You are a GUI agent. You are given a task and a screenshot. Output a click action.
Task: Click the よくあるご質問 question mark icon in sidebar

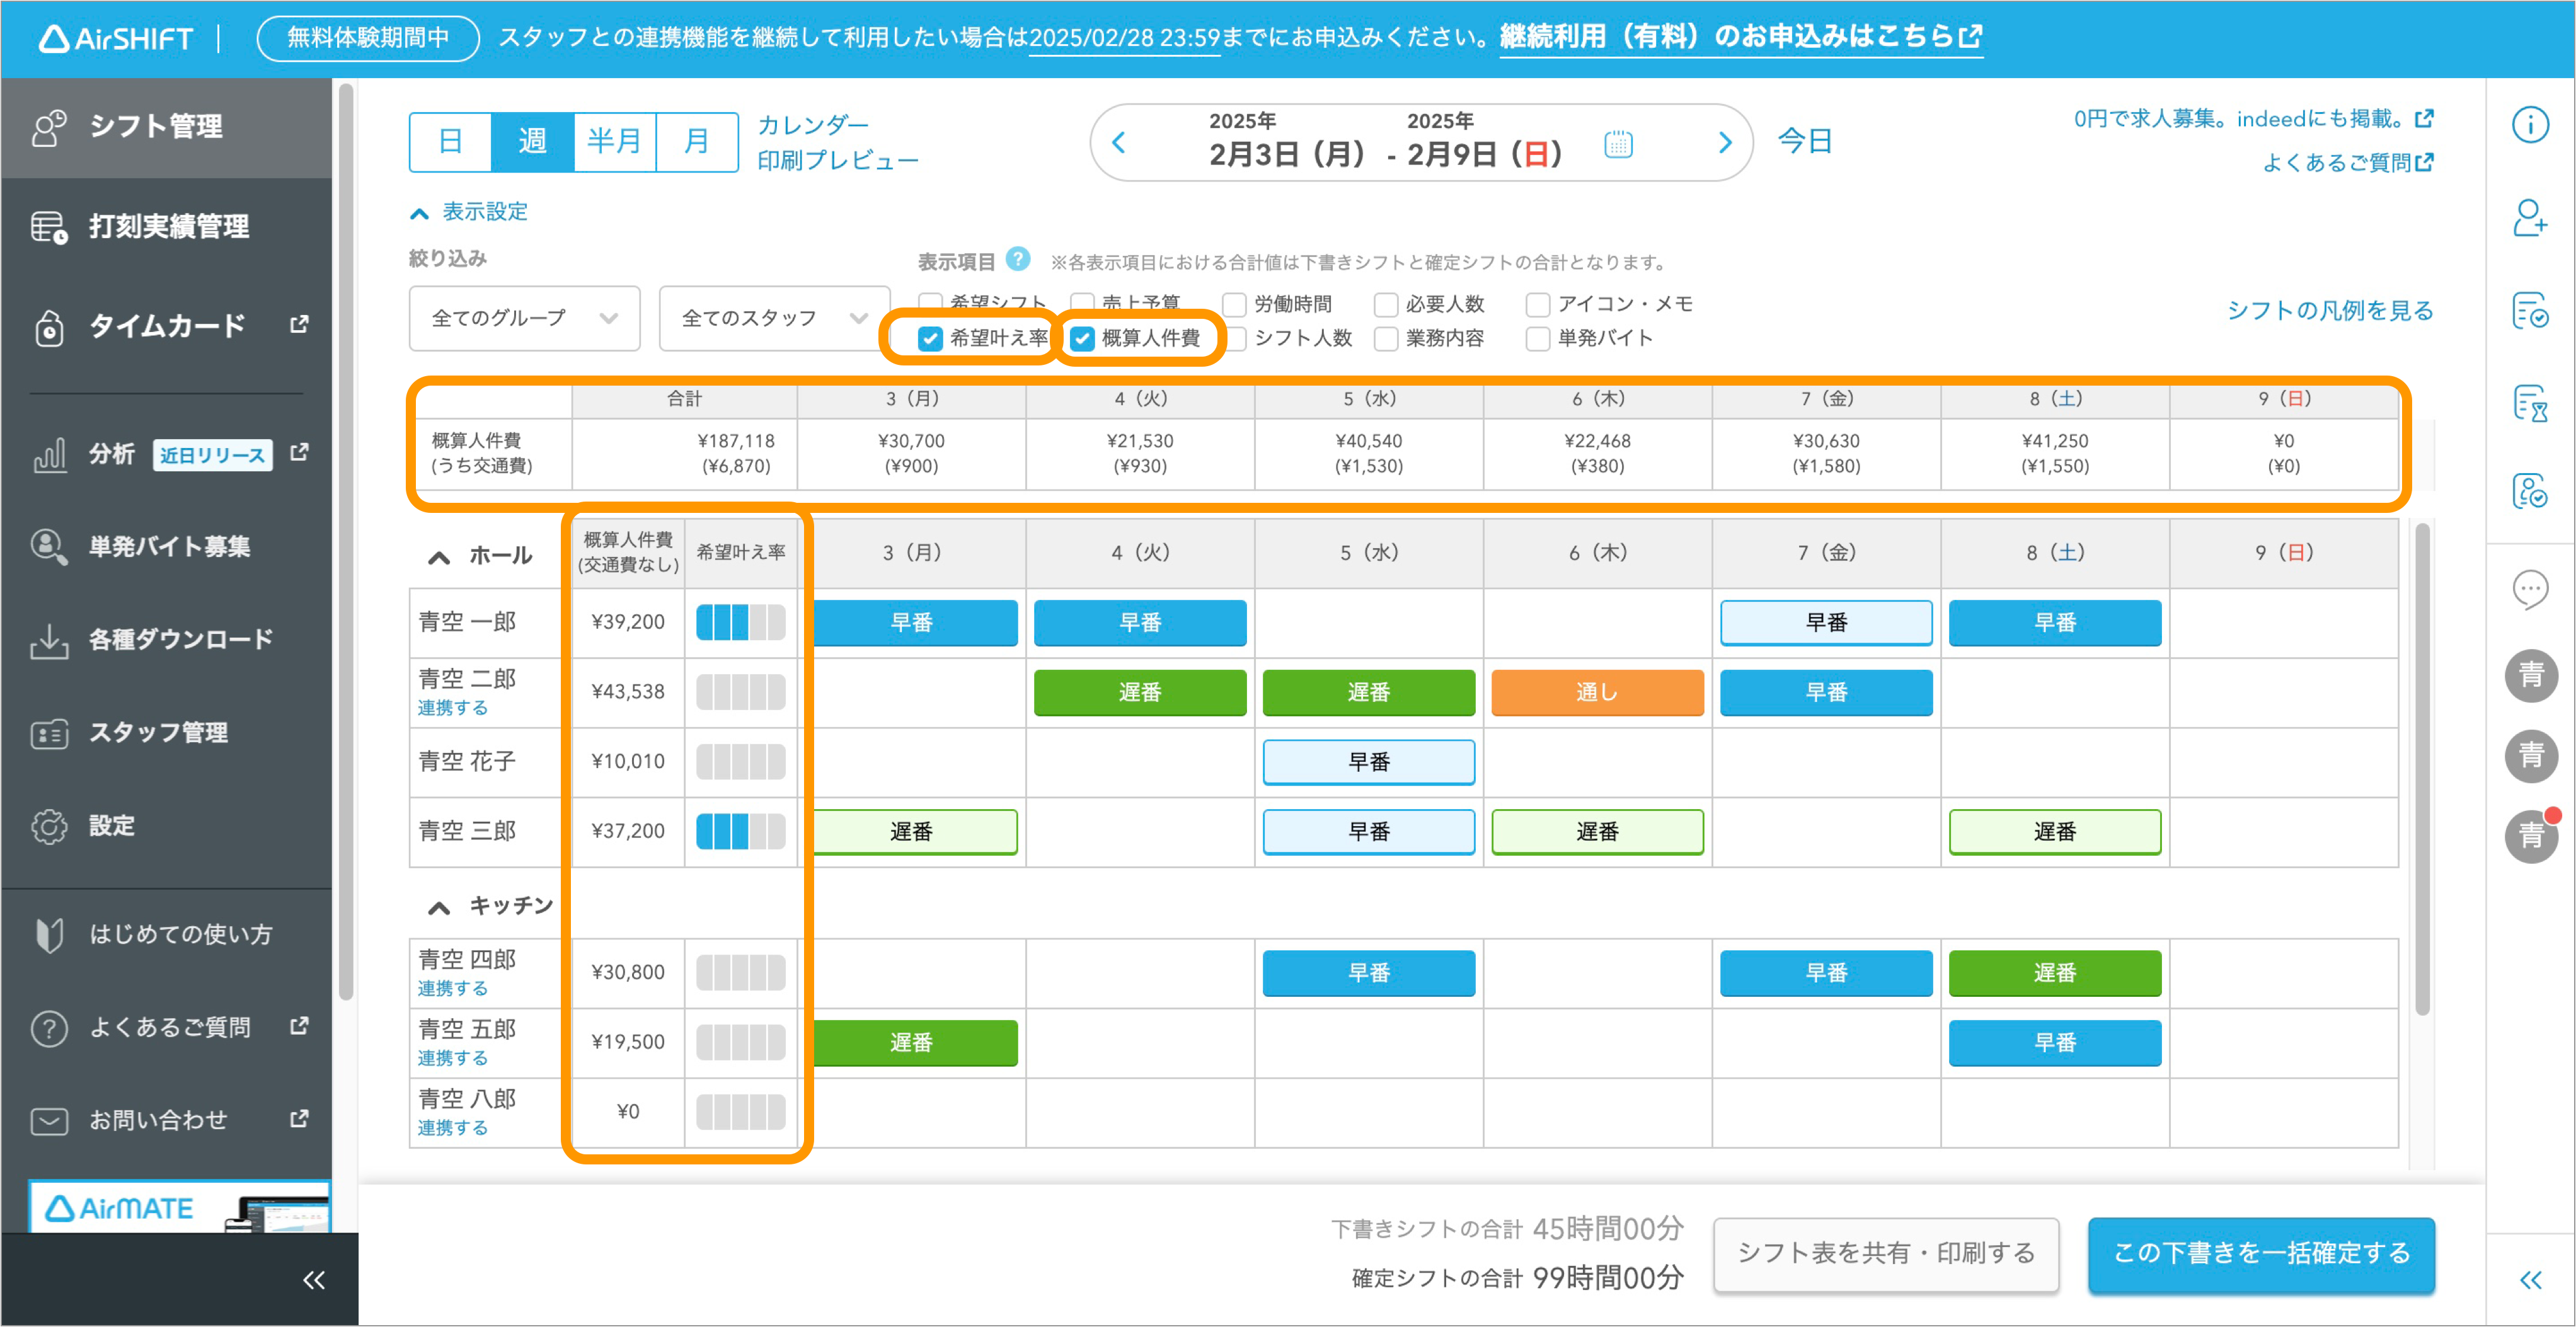click(49, 1028)
